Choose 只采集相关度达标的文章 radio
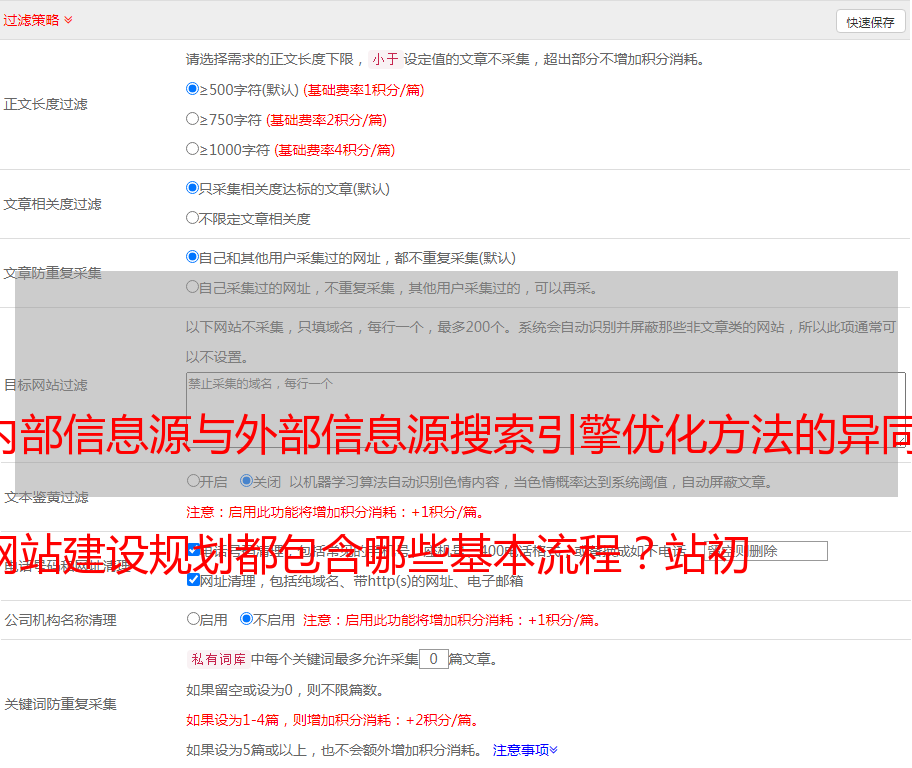 (193, 187)
